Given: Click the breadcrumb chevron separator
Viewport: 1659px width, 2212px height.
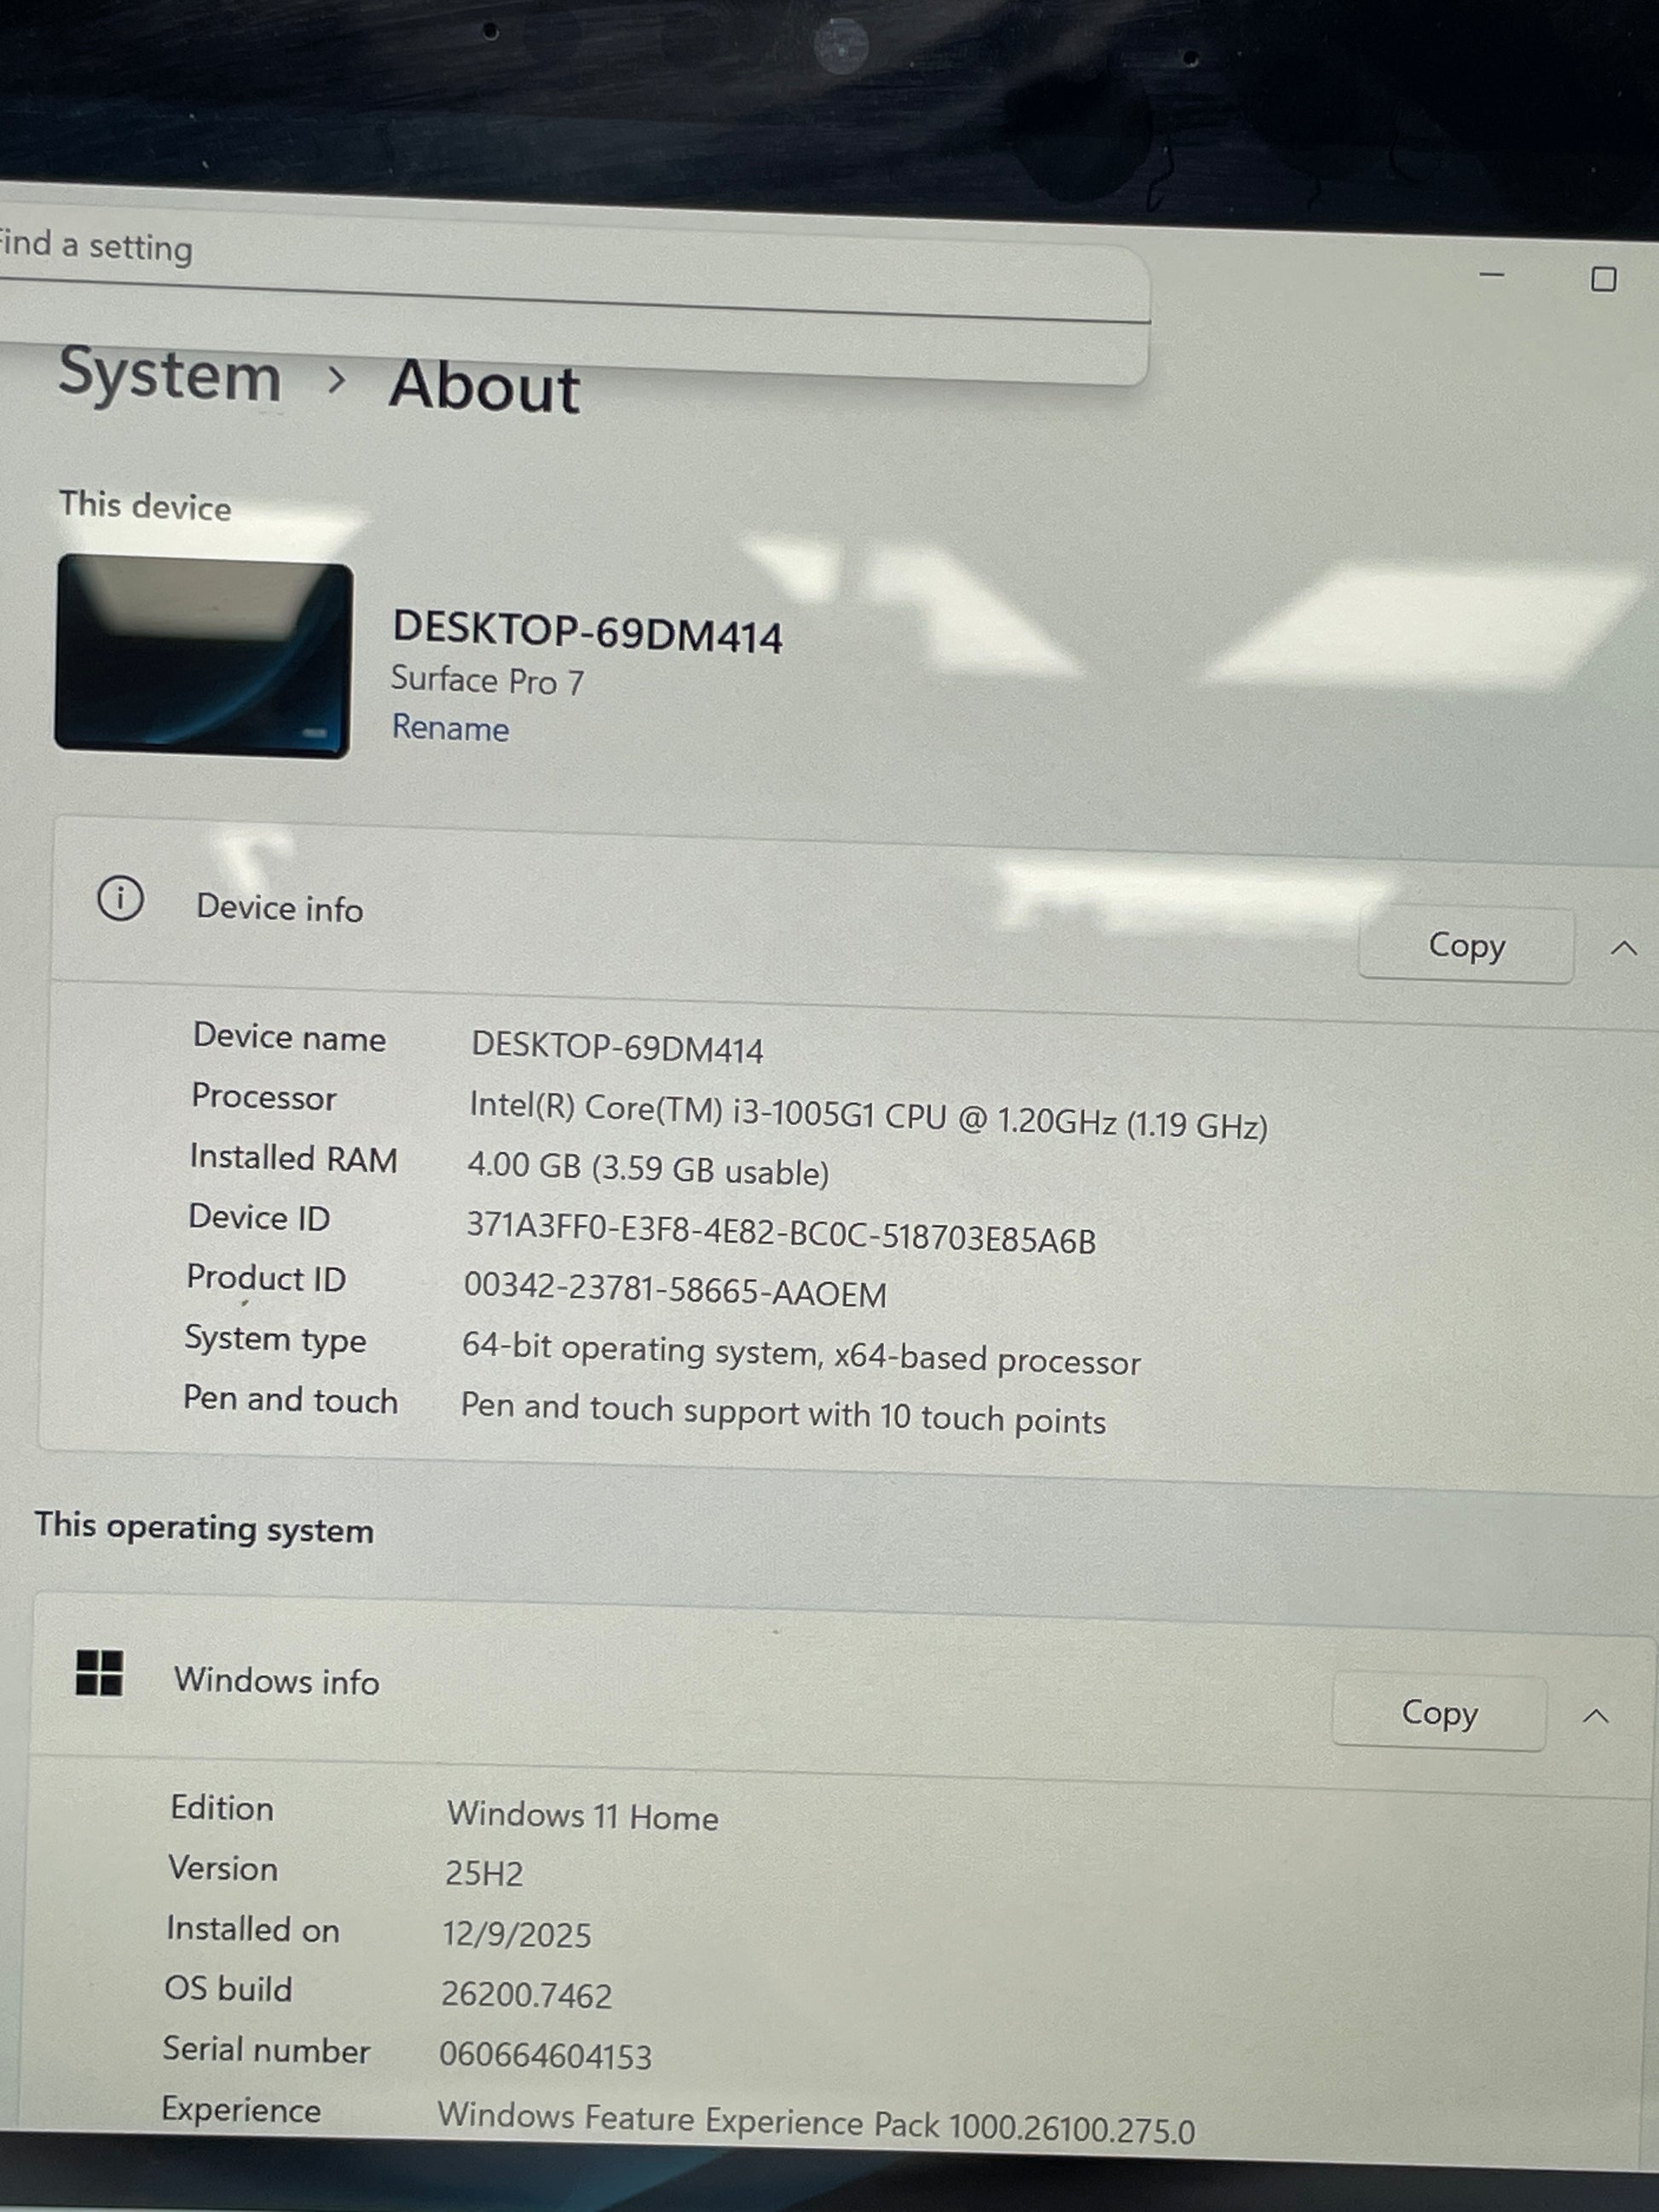Looking at the screenshot, I should [x=337, y=379].
